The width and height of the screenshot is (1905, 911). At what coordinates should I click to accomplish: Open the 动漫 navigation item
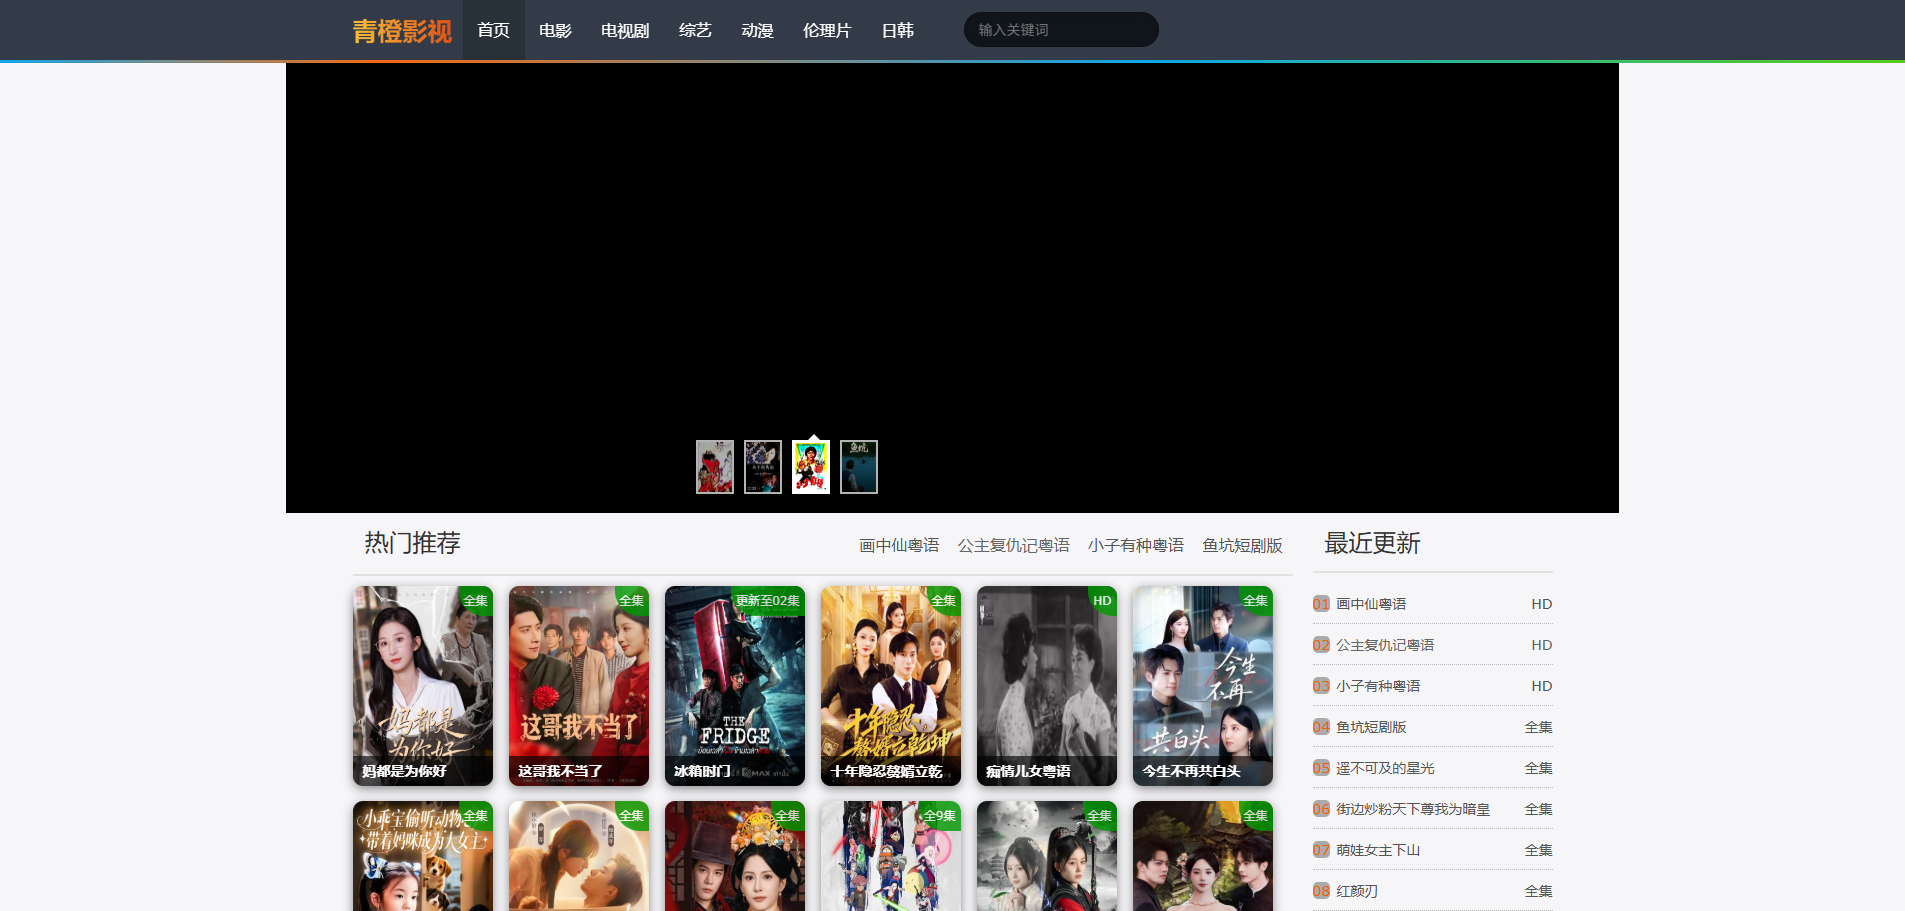pyautogui.click(x=757, y=31)
